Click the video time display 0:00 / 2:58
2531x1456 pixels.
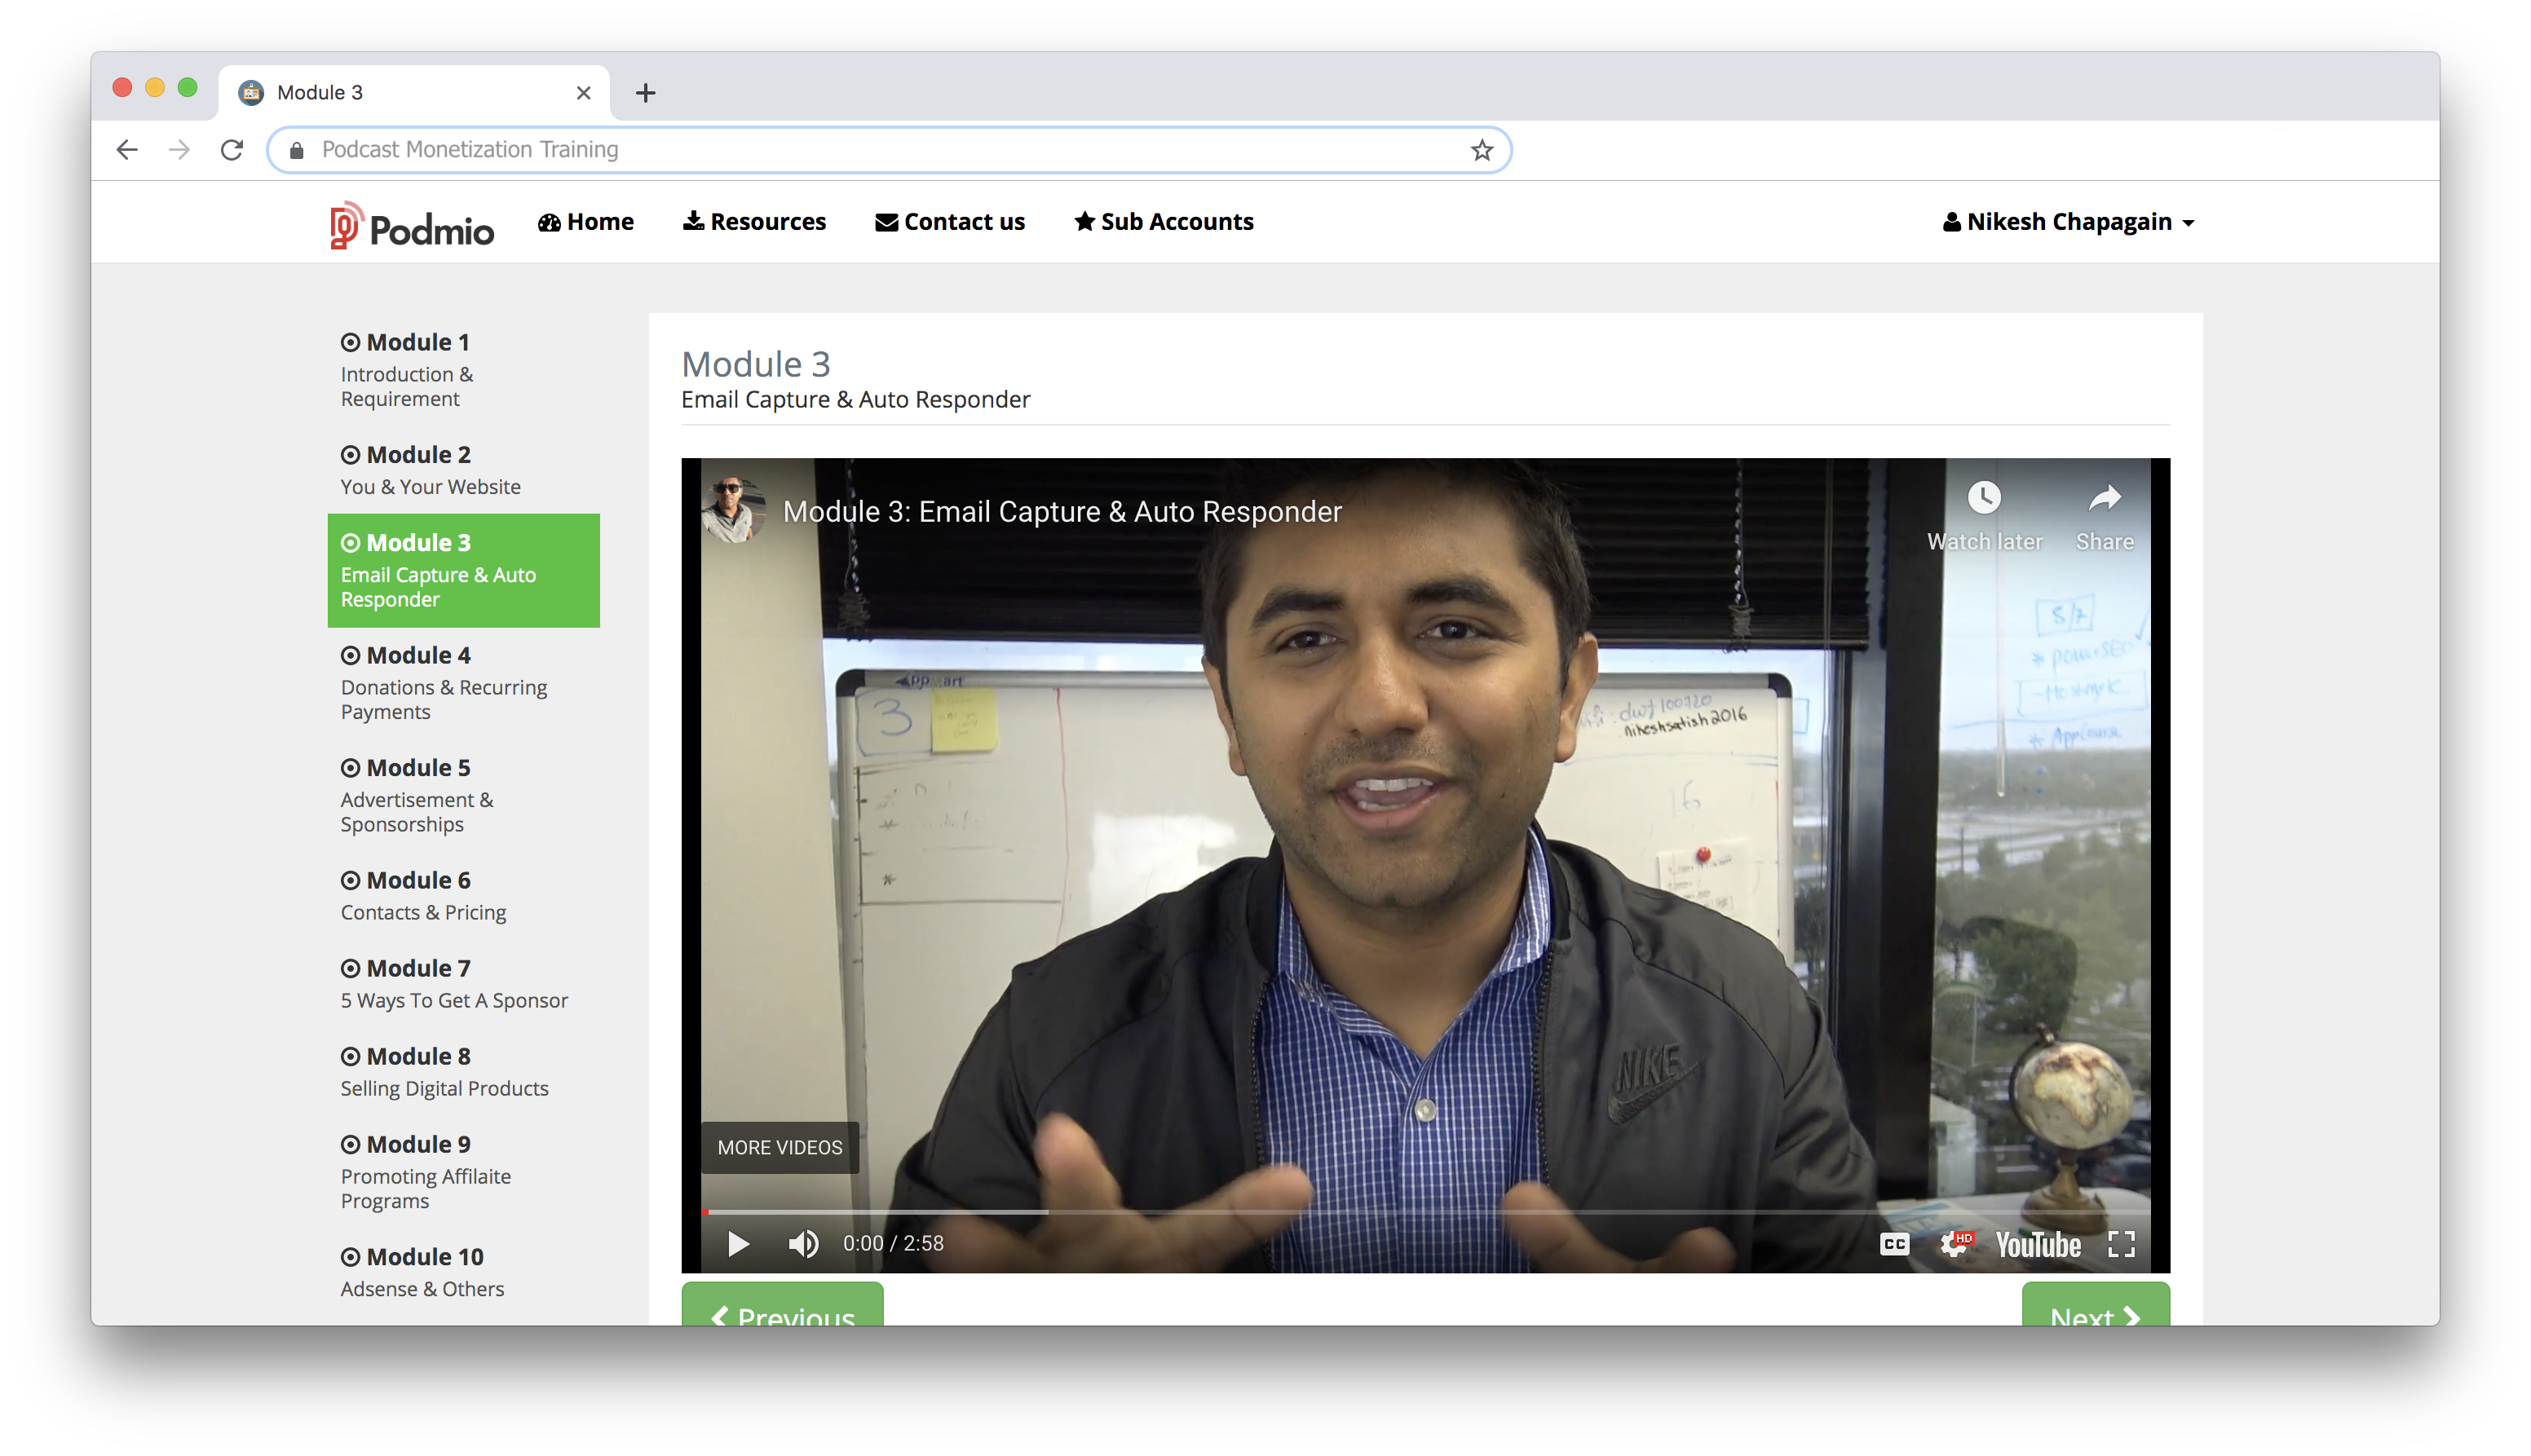tap(893, 1244)
